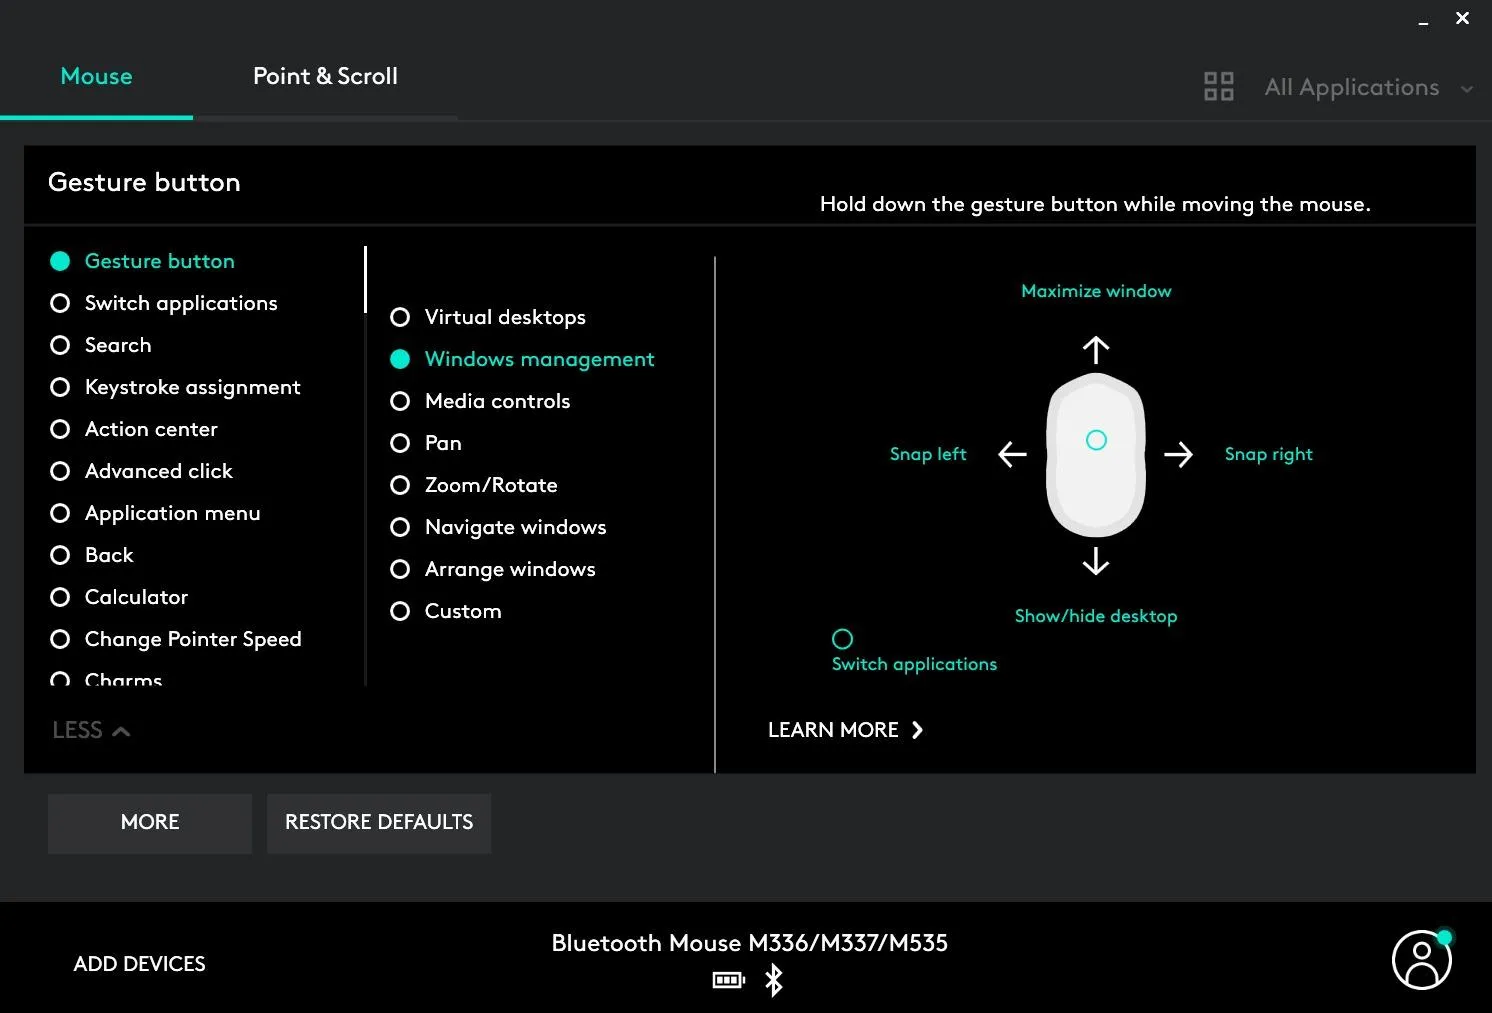This screenshot has height=1013, width=1492.
Task: Select Advanced click option
Action: point(60,471)
